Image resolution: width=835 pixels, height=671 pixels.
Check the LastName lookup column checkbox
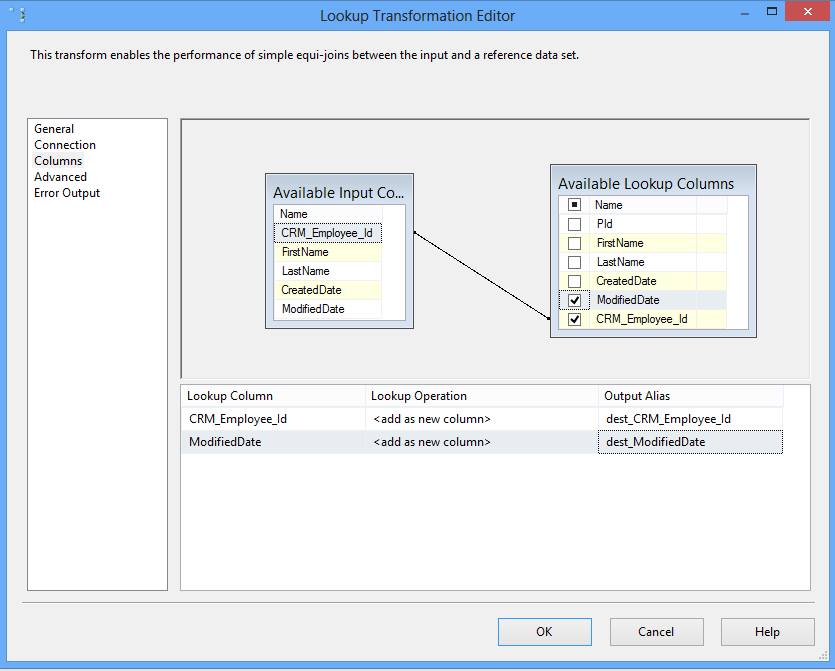tap(574, 263)
